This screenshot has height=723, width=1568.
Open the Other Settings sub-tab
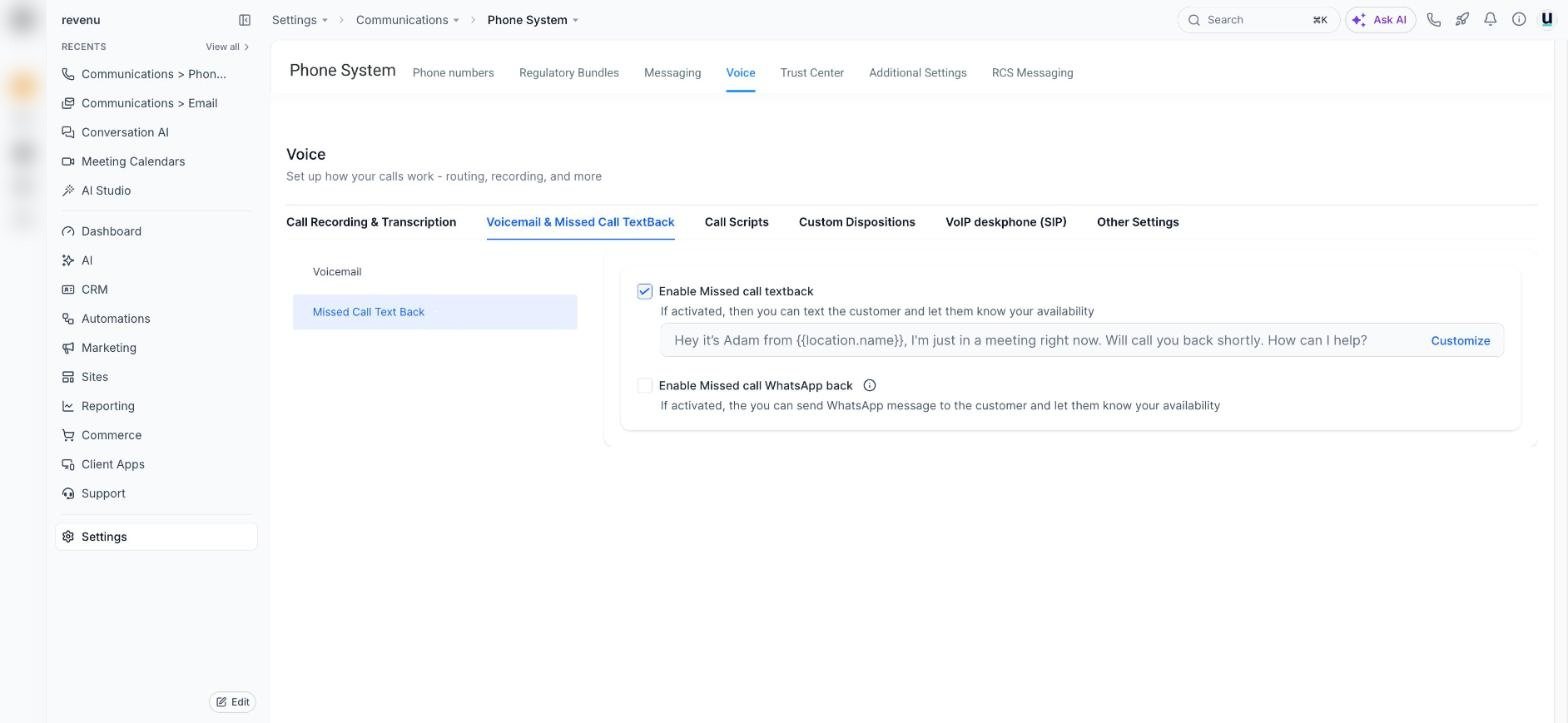click(1138, 222)
